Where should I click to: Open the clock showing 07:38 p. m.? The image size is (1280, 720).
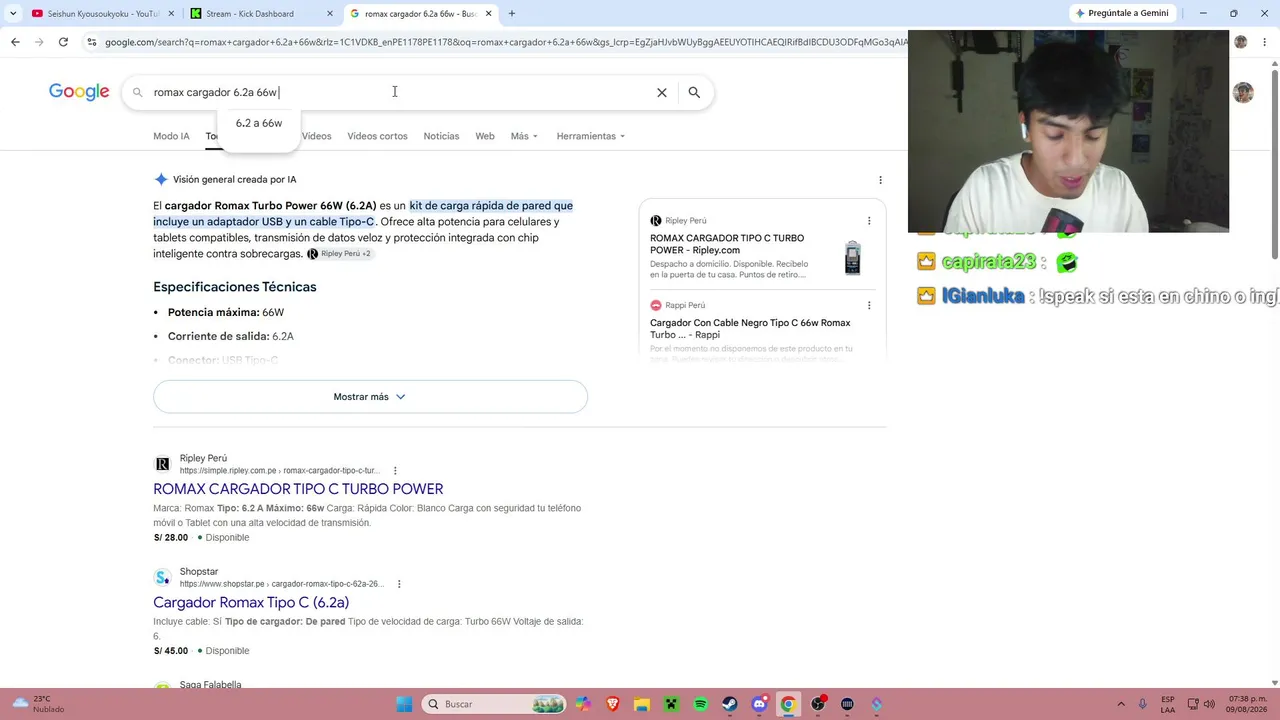(1248, 704)
